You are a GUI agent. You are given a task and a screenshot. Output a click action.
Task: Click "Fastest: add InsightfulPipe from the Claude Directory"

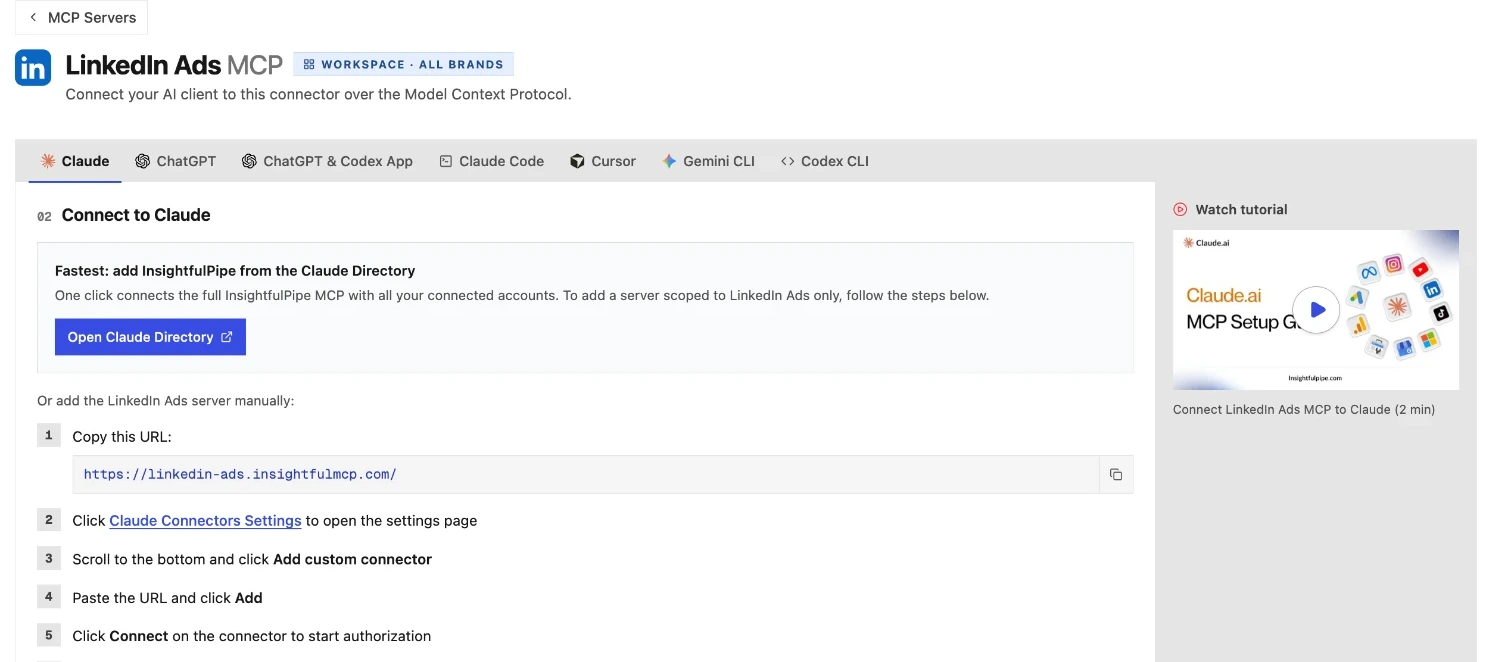235,270
